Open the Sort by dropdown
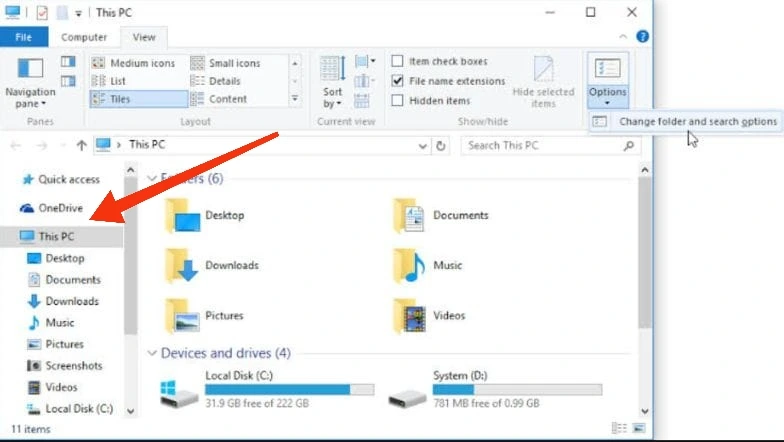This screenshot has height=442, width=784. [x=332, y=82]
